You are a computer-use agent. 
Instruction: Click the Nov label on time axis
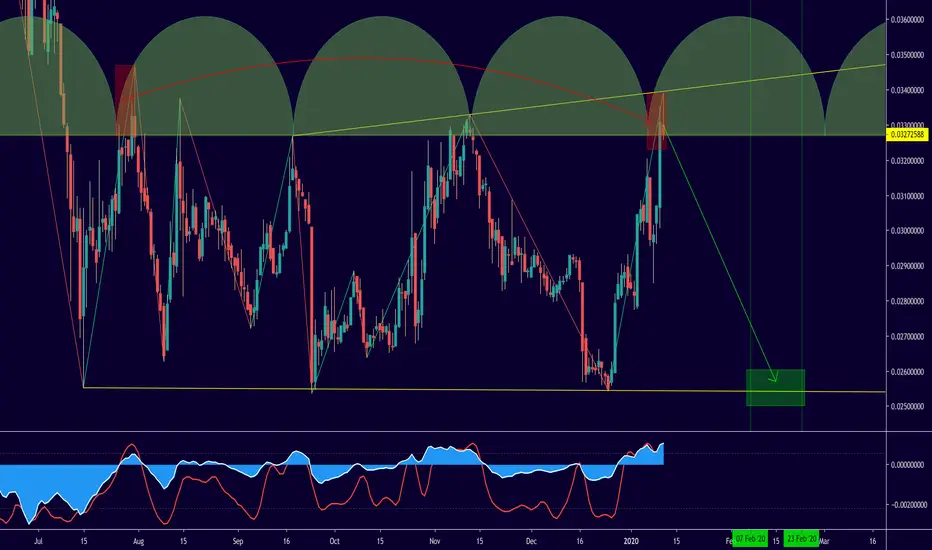(434, 541)
